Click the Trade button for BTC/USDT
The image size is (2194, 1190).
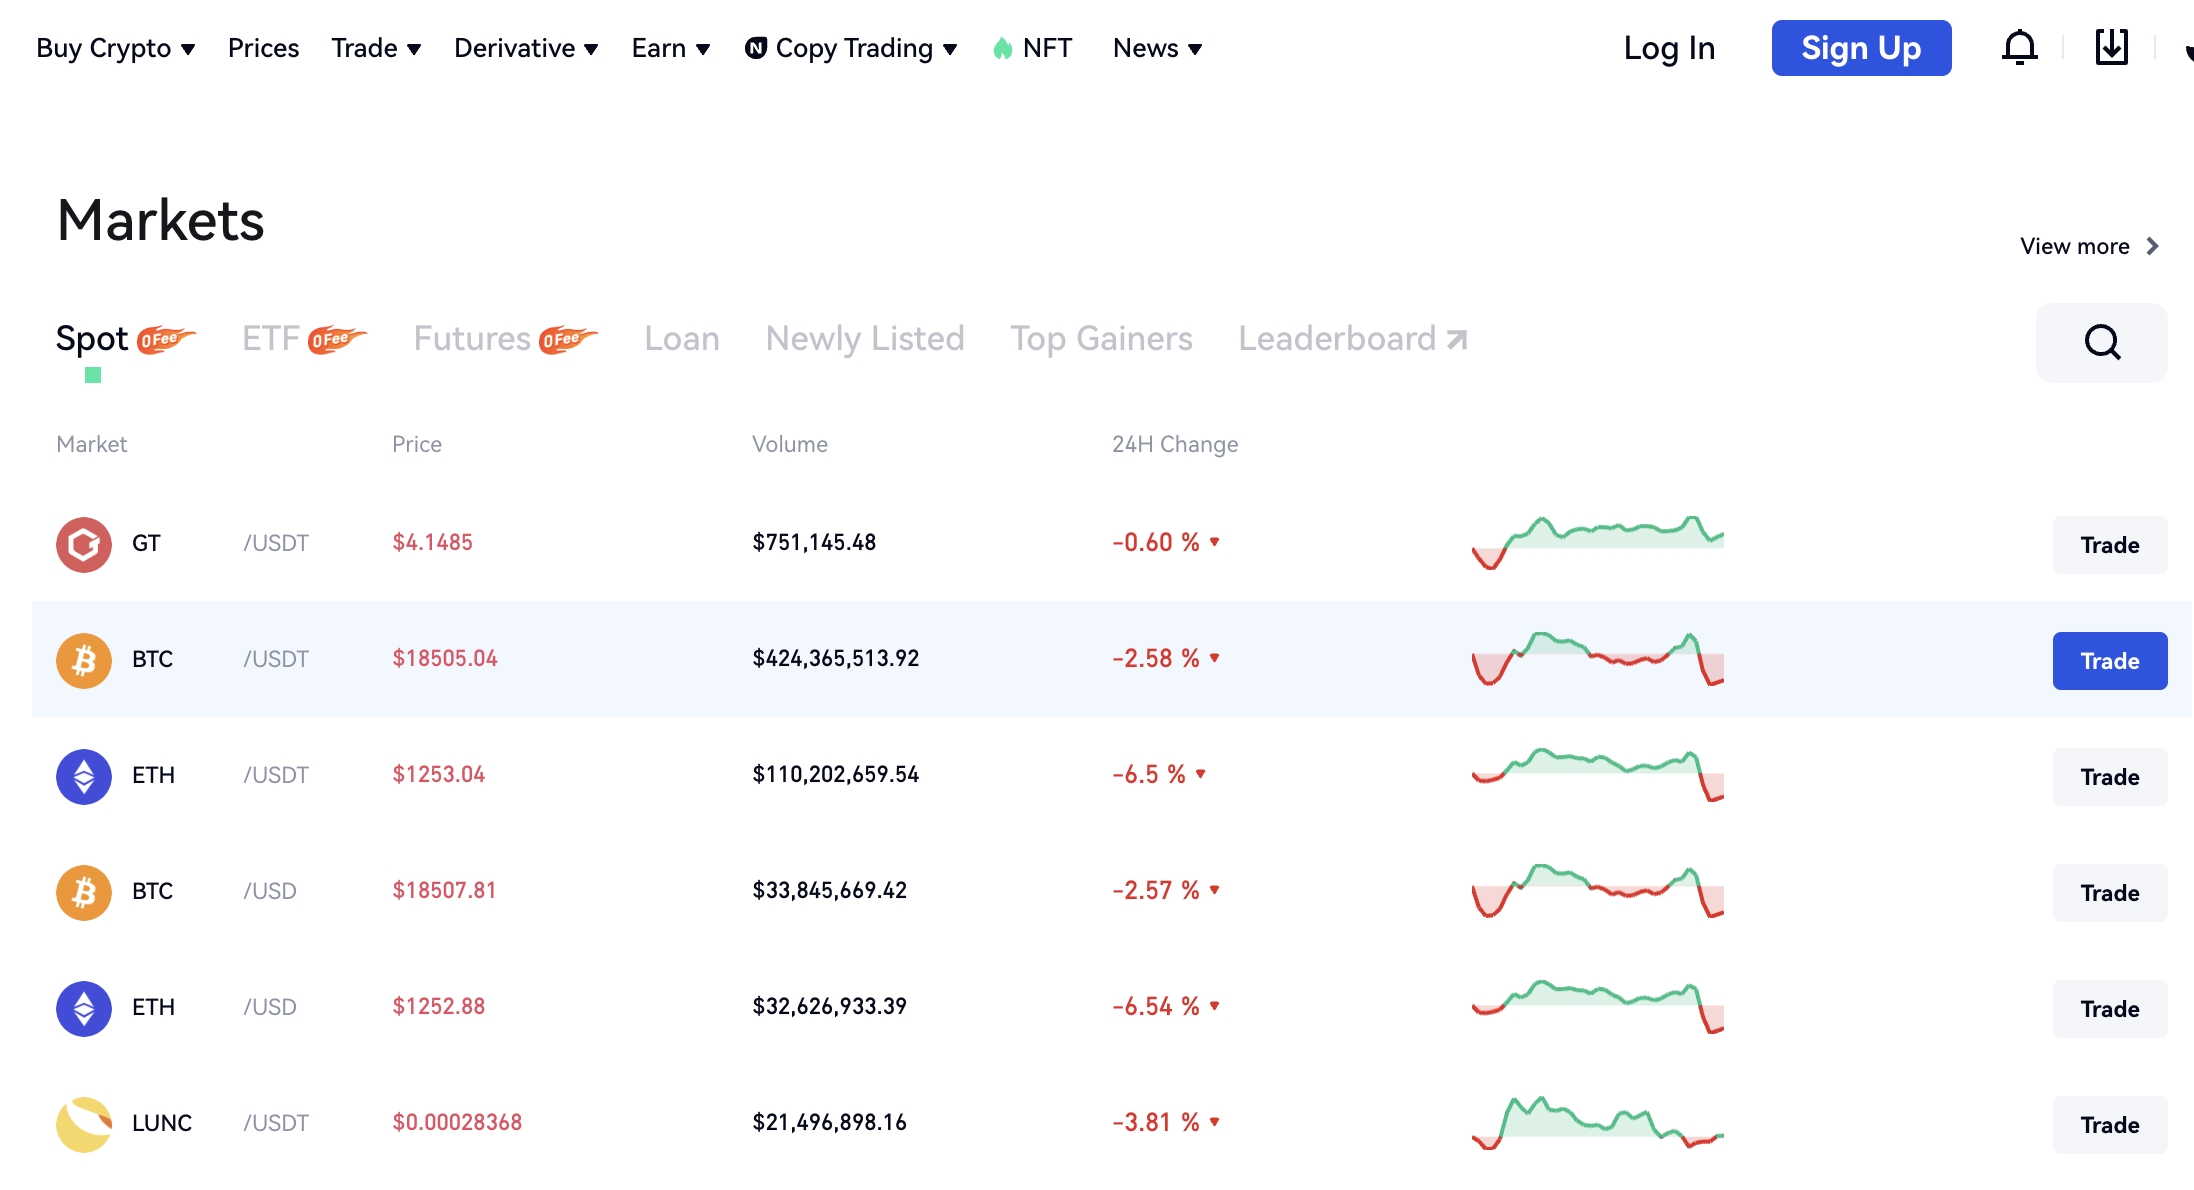tap(2109, 659)
